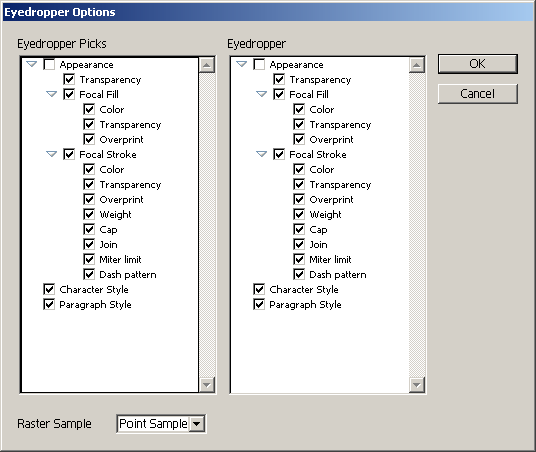Select Miter limit label in Eyedropper Picks
Image resolution: width=536 pixels, height=452 pixels.
(120, 260)
